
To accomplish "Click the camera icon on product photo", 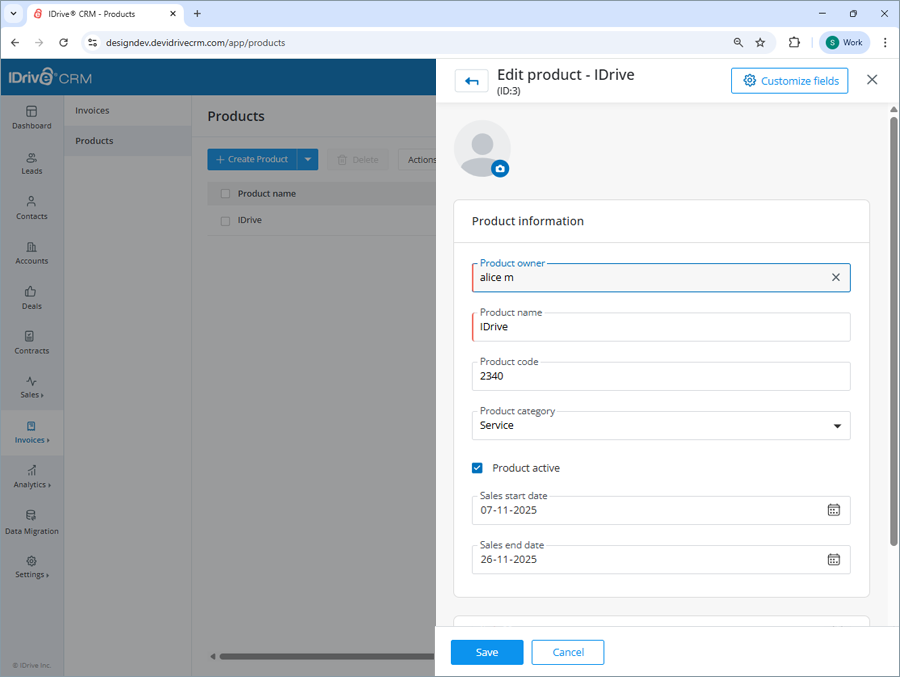I will click(x=500, y=169).
